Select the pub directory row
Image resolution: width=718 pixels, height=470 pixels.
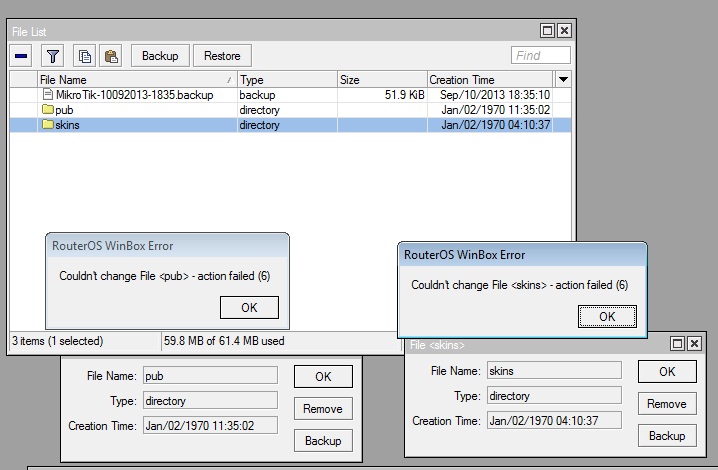pyautogui.click(x=290, y=110)
